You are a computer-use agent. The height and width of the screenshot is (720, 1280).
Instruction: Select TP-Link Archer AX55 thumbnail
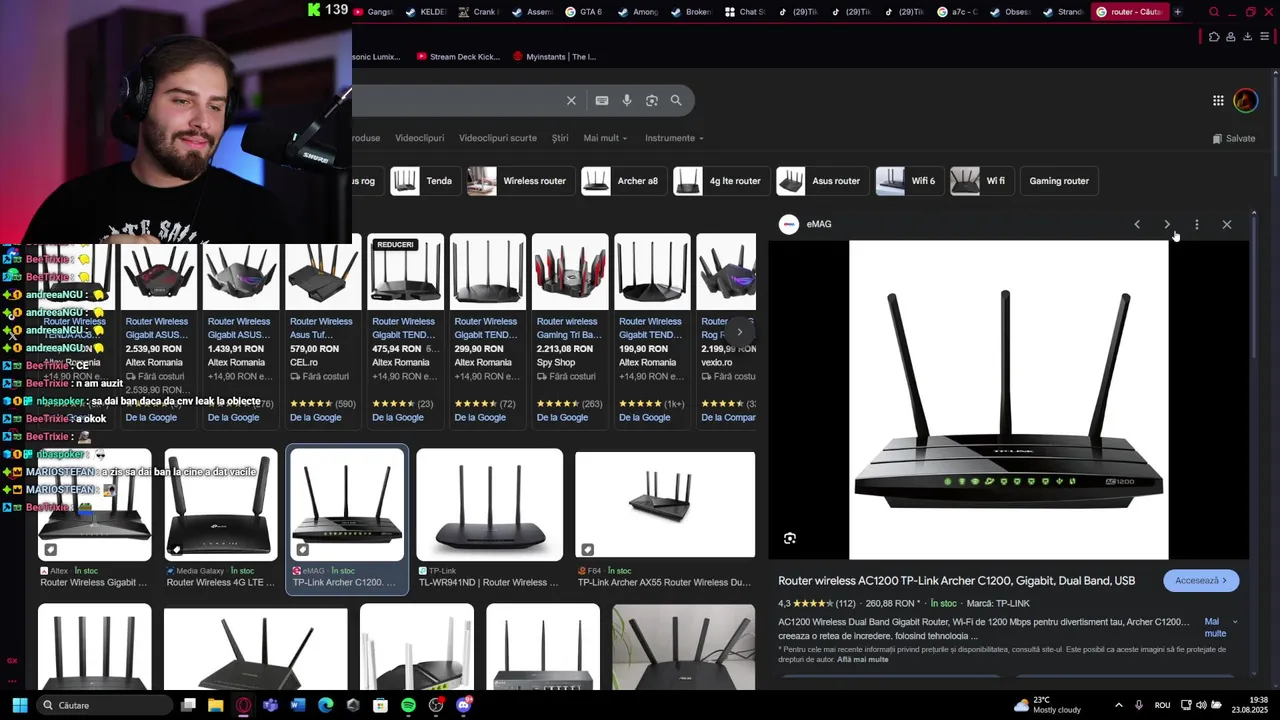(665, 505)
